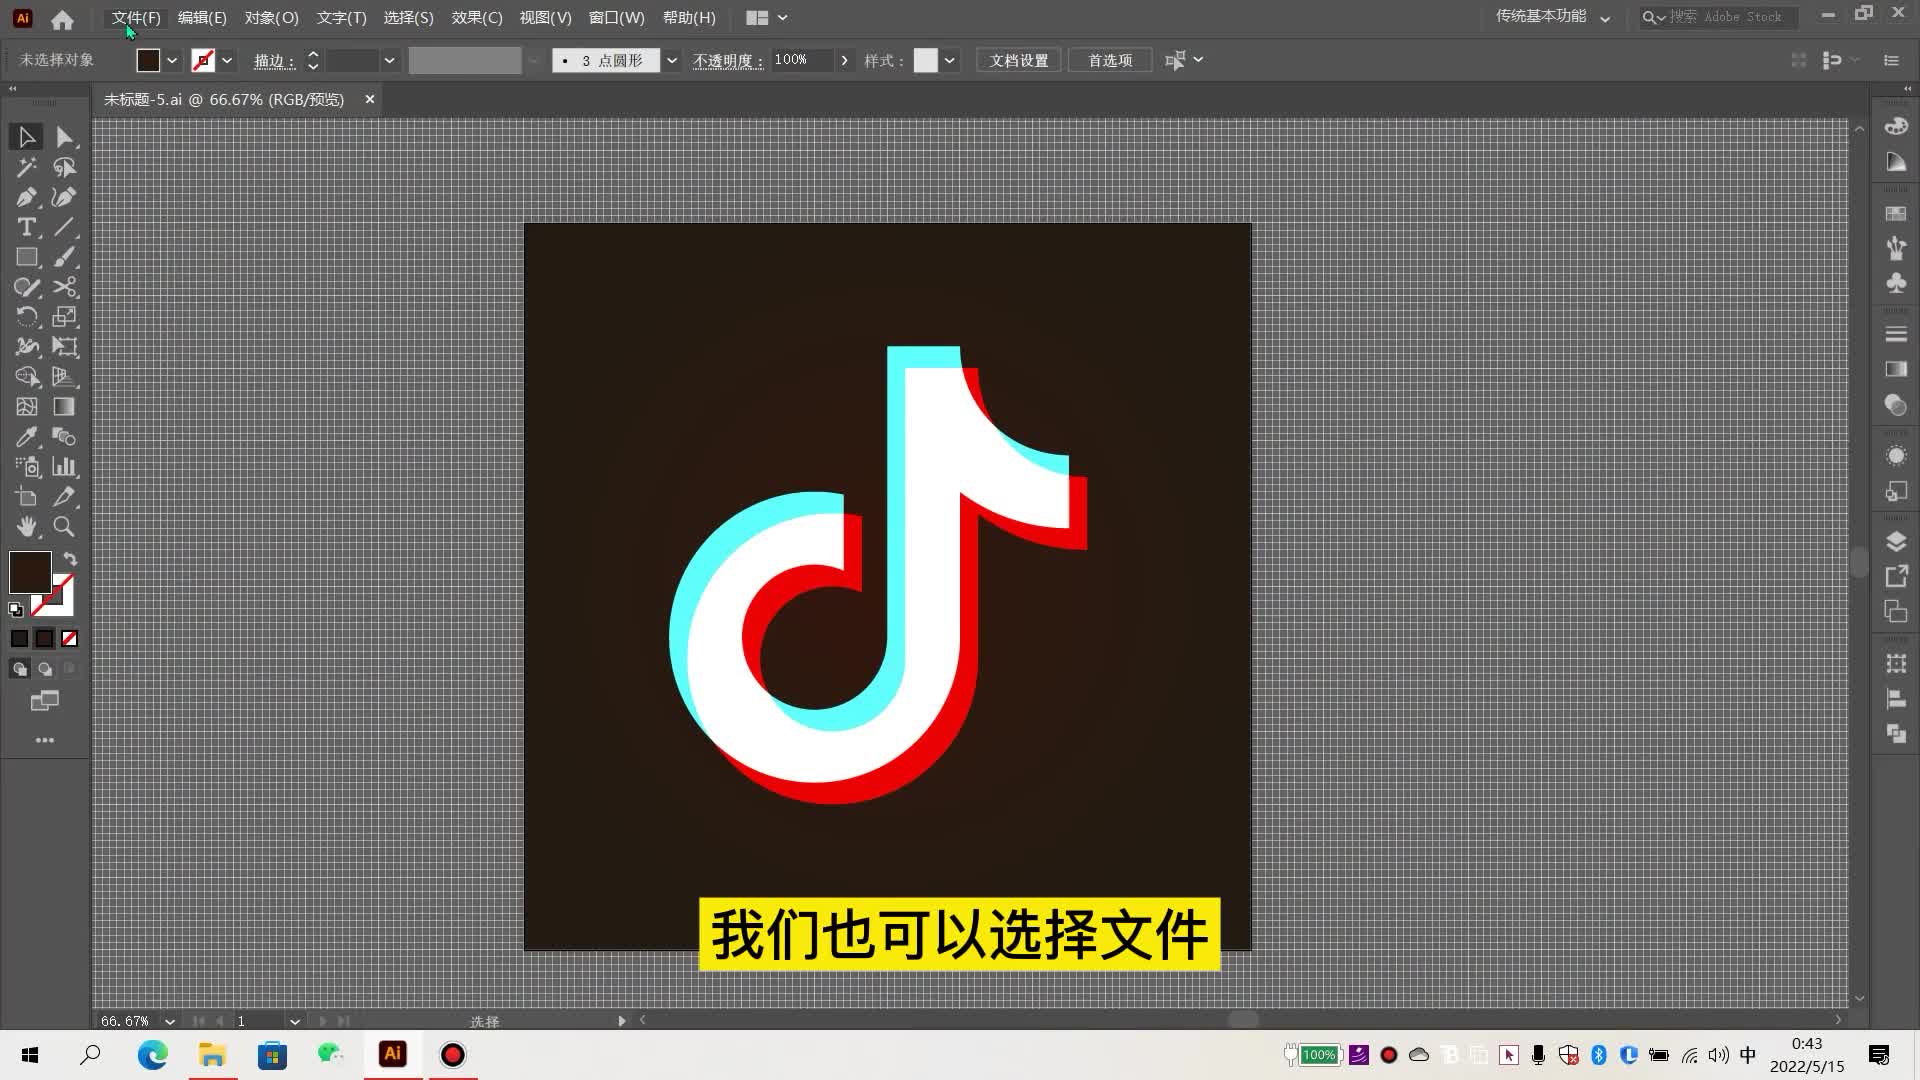Viewport: 1920px width, 1080px height.
Task: Set color to None in toolbar
Action: point(69,638)
